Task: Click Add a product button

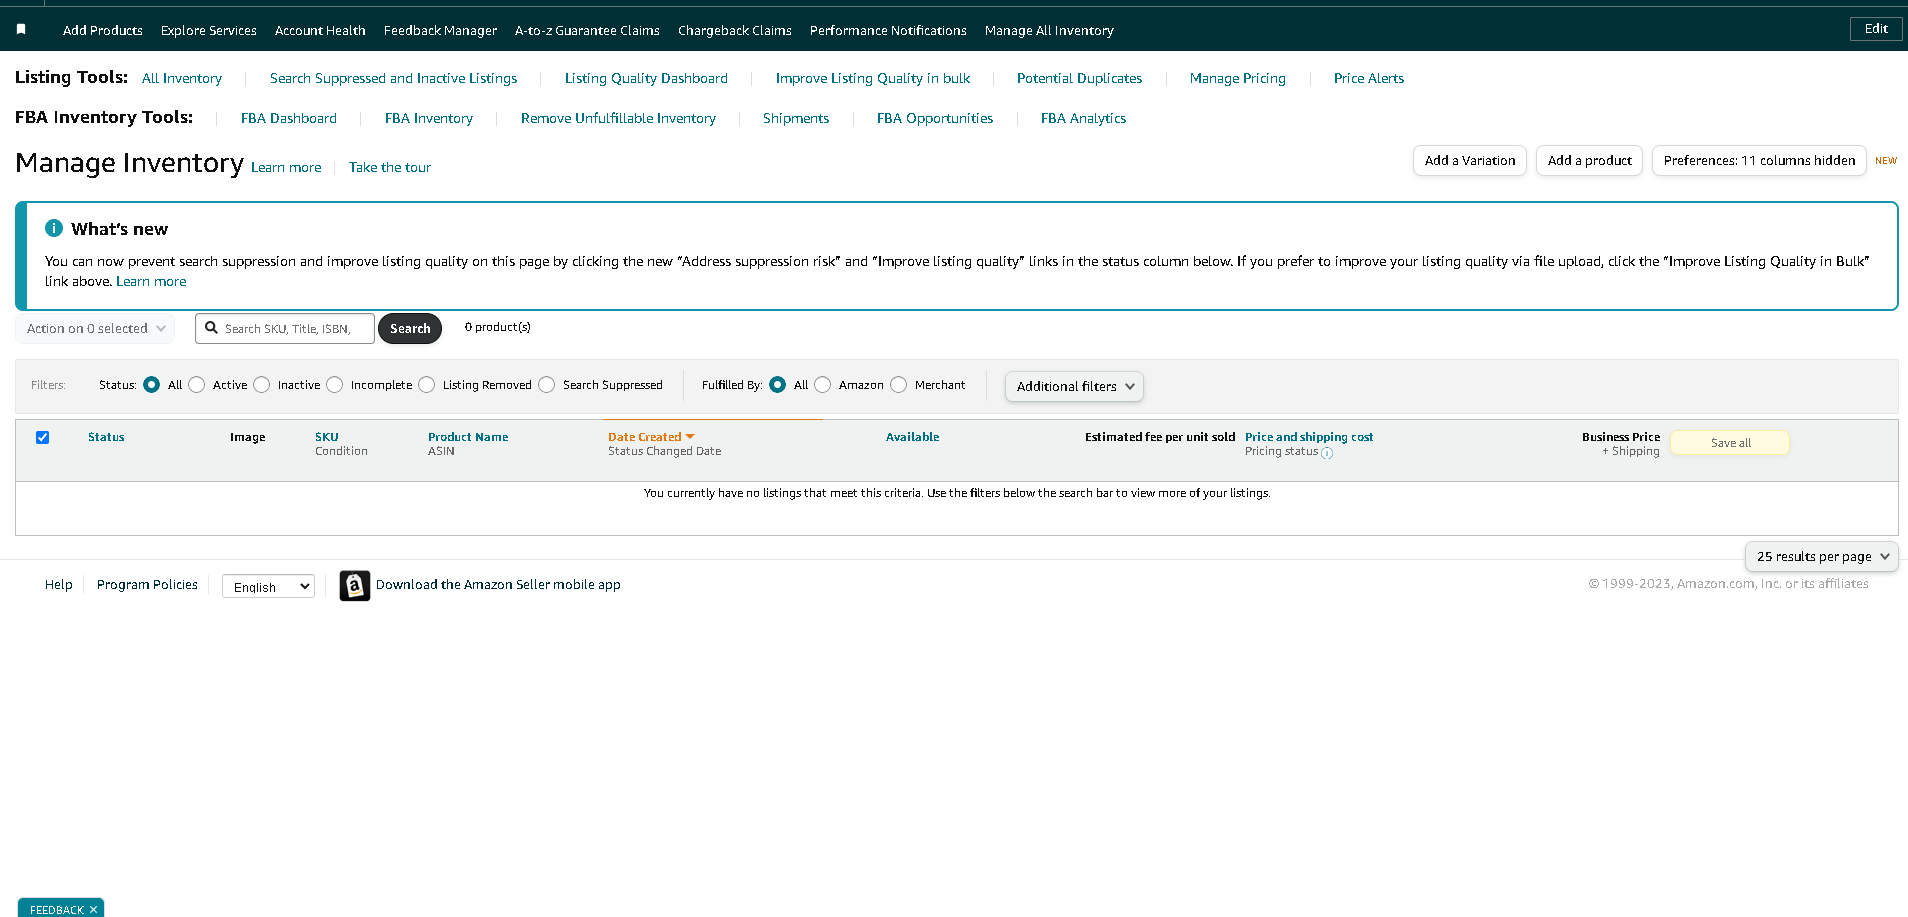Action: point(1589,160)
